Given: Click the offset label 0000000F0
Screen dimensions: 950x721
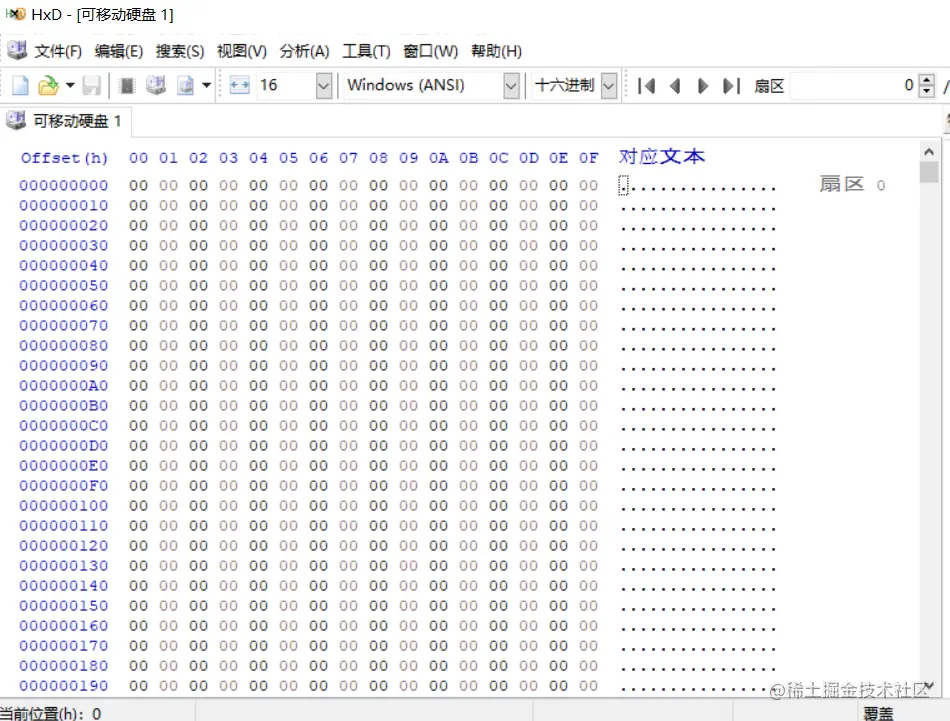Looking at the screenshot, I should (x=64, y=485).
